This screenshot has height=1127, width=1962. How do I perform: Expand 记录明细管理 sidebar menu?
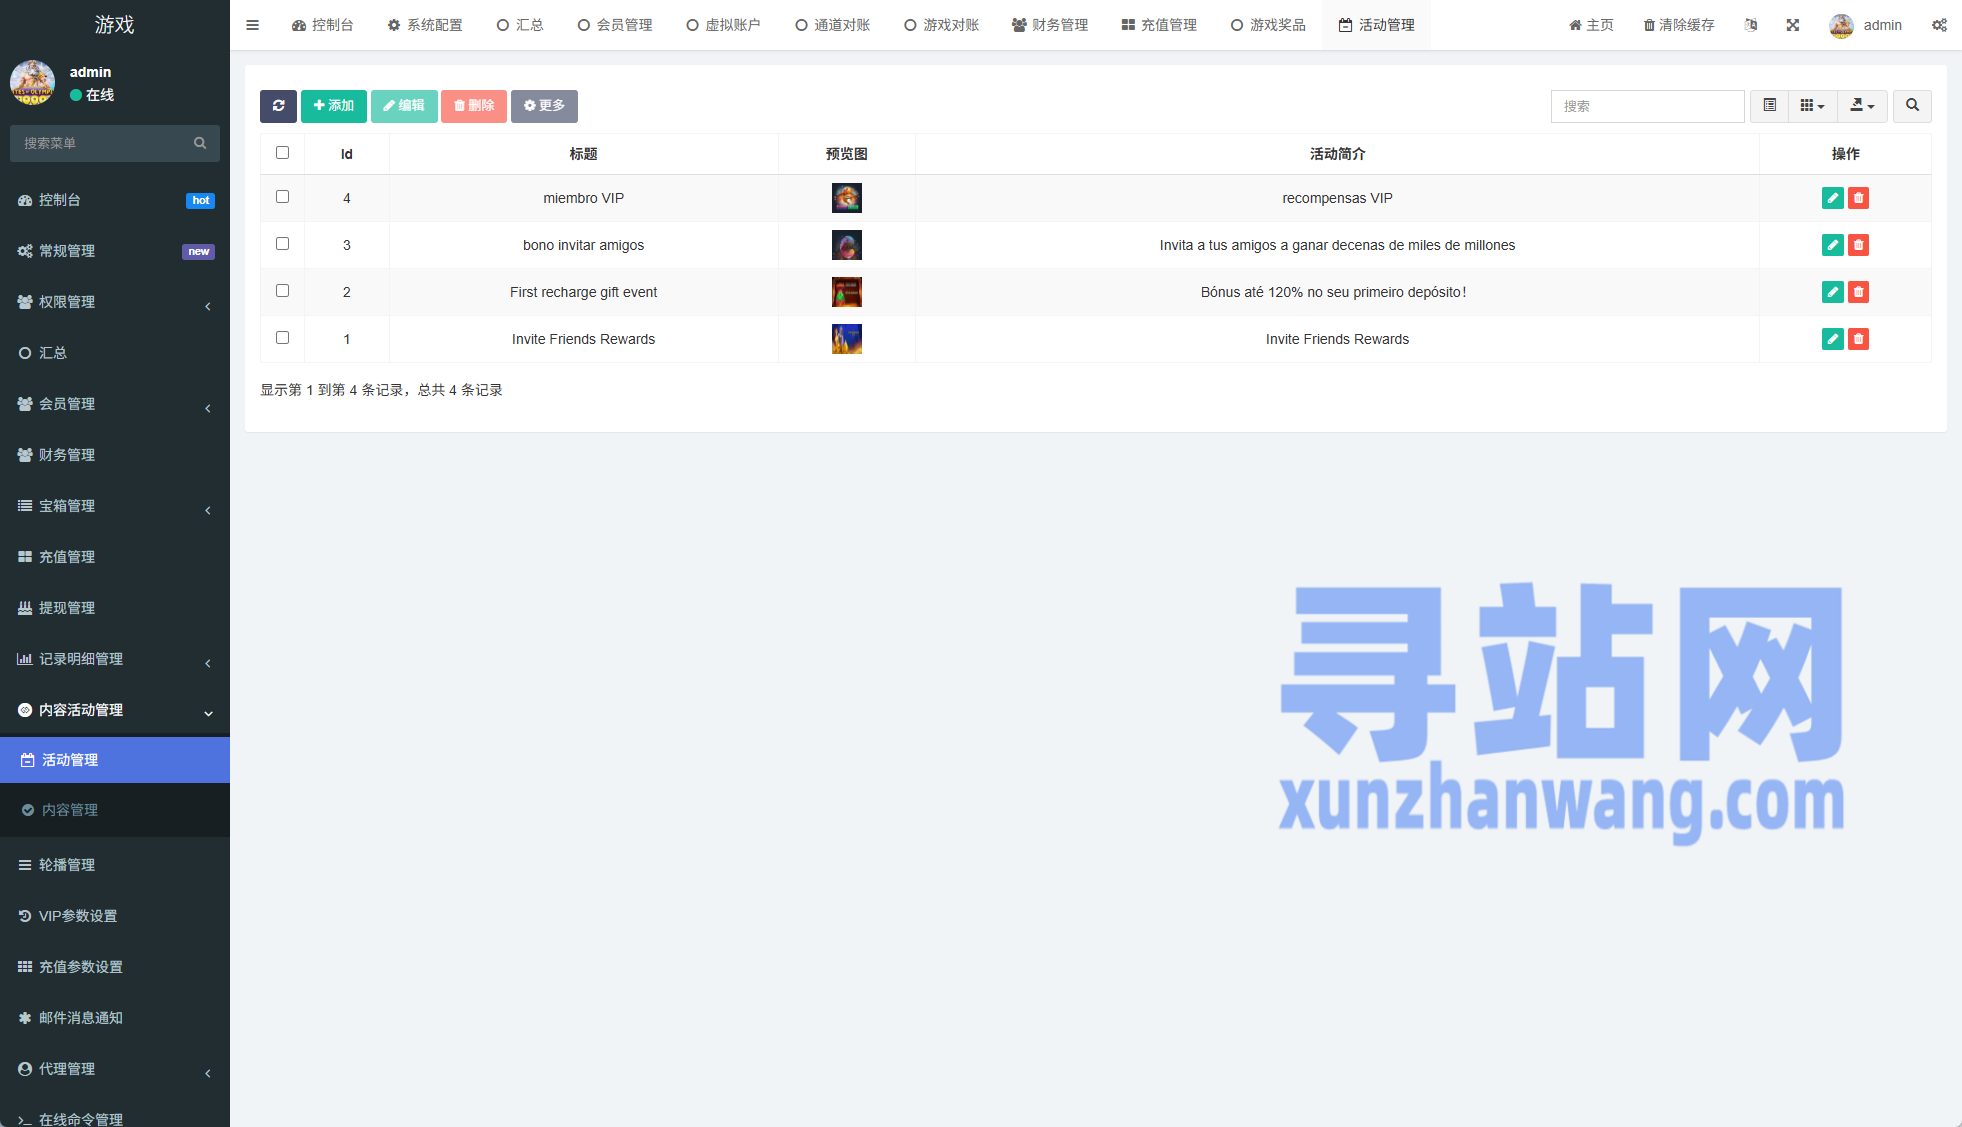pos(115,659)
